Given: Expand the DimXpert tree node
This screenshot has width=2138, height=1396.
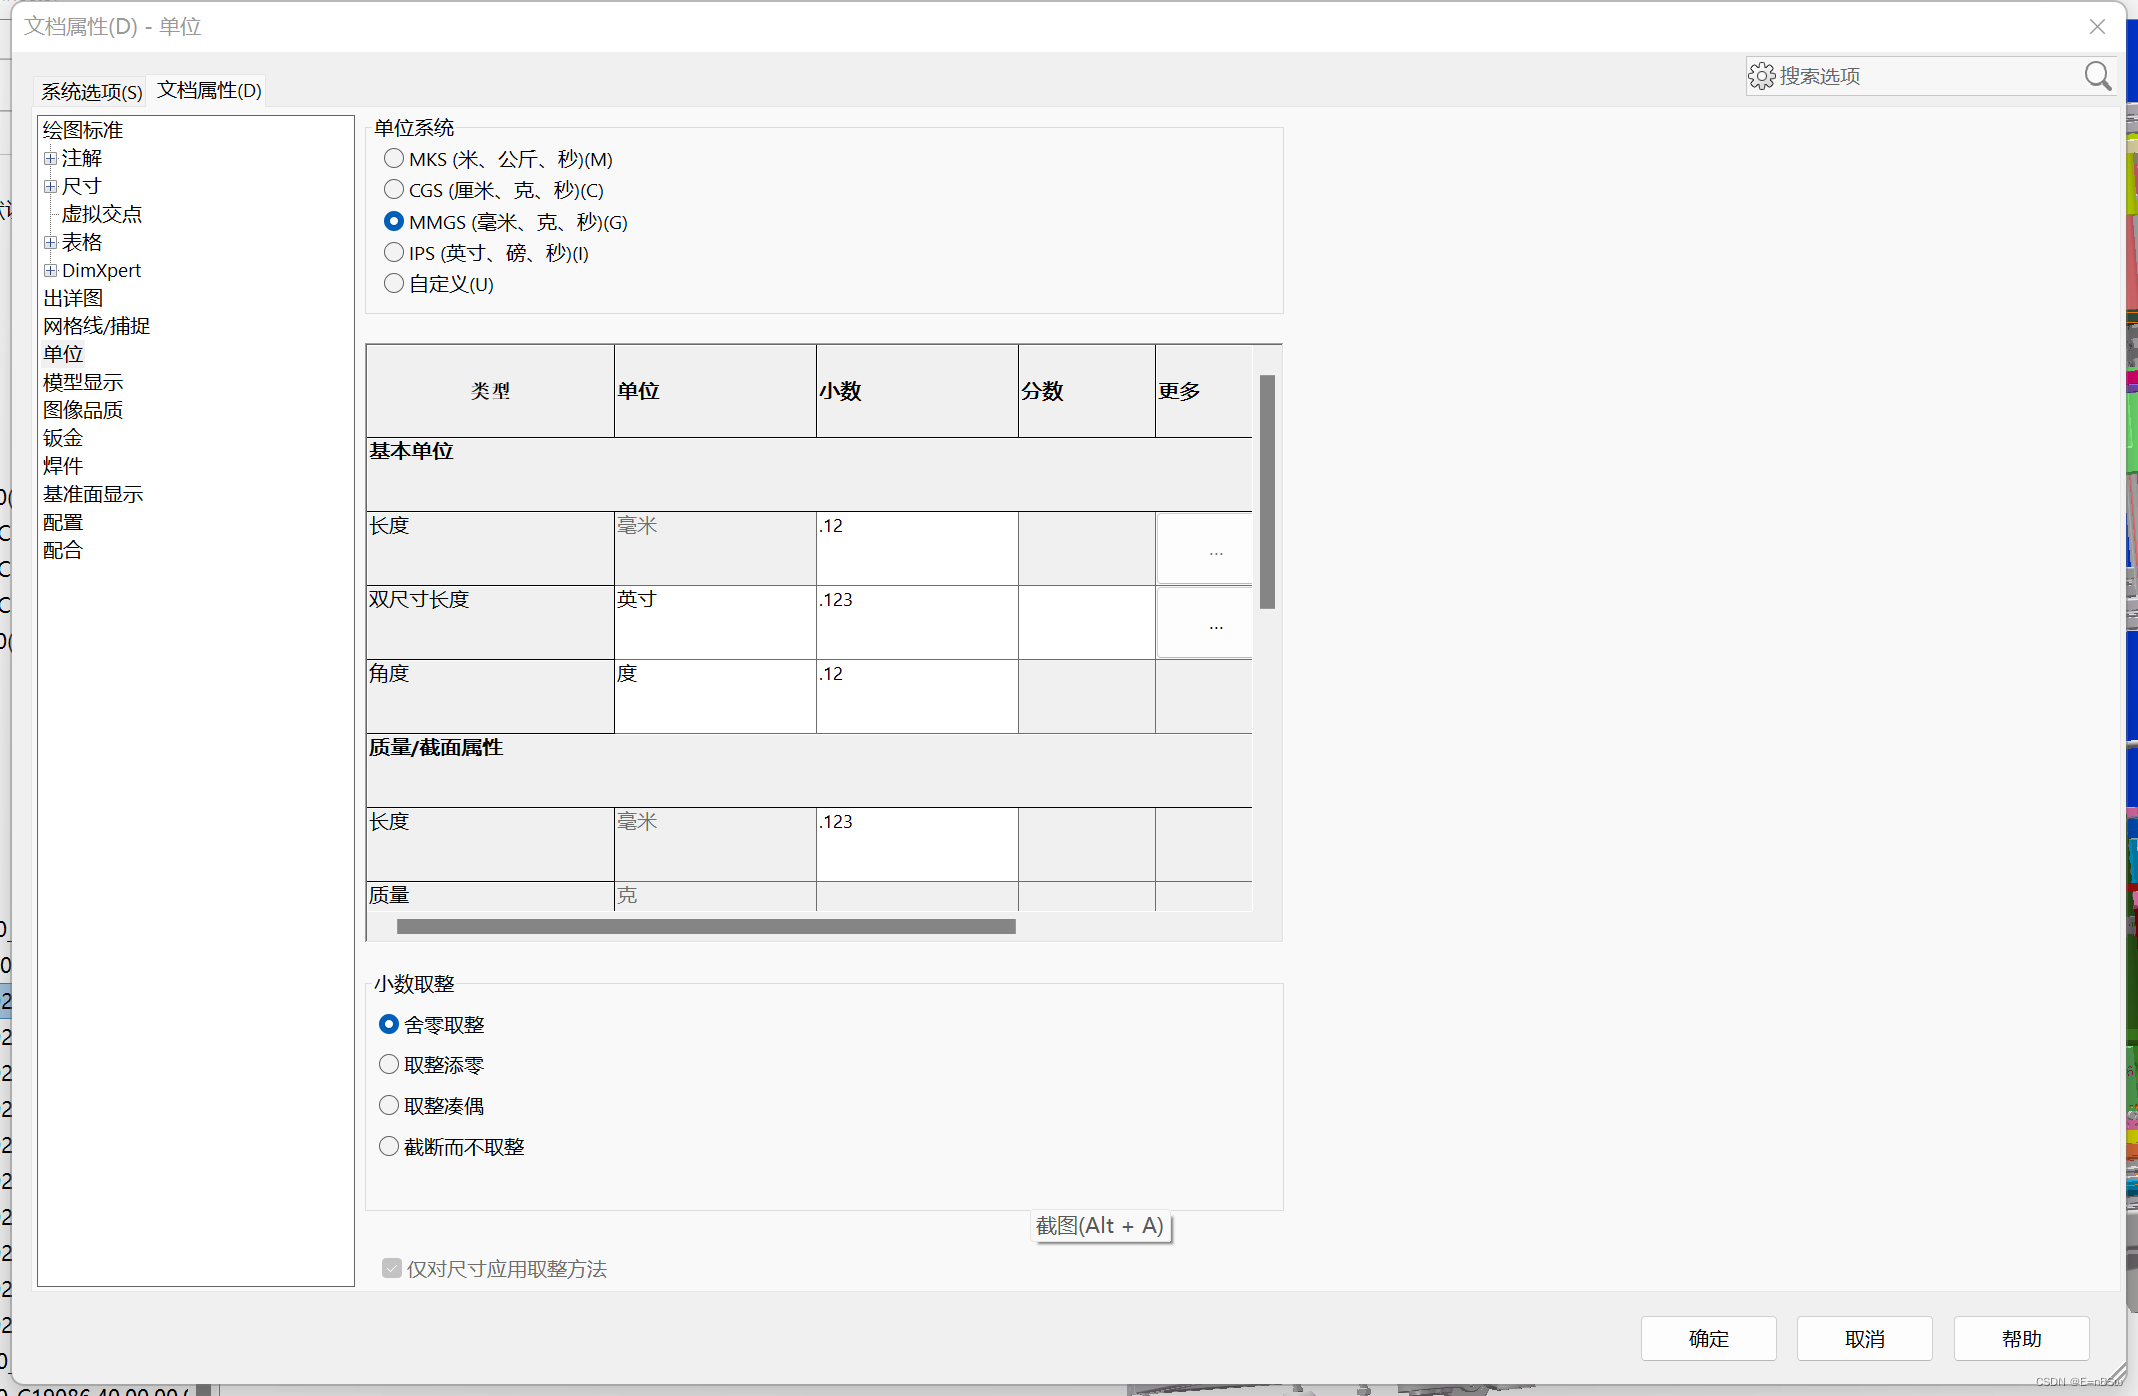Looking at the screenshot, I should [x=50, y=270].
